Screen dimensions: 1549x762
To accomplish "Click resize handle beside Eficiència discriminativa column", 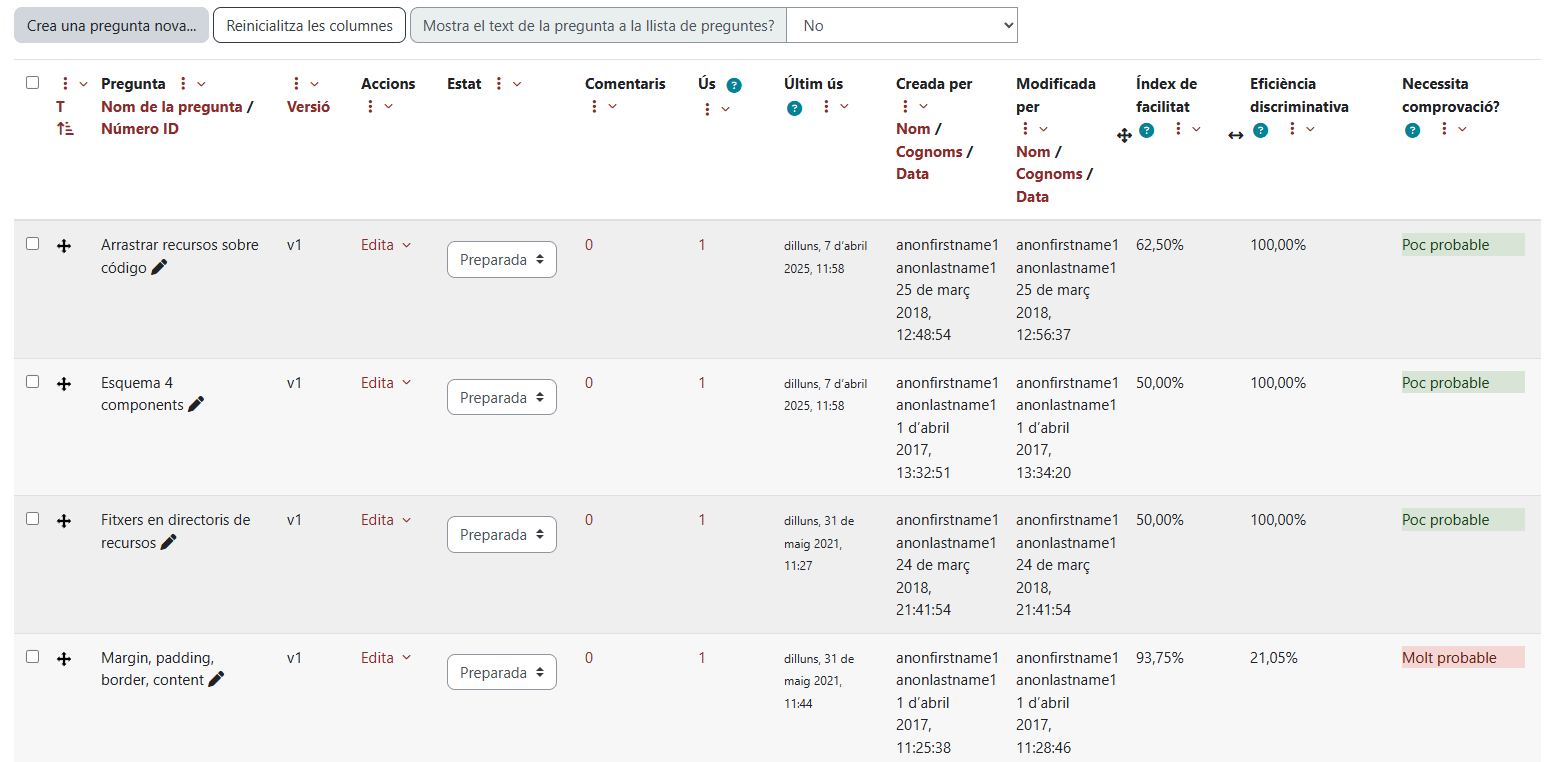I will (1236, 135).
